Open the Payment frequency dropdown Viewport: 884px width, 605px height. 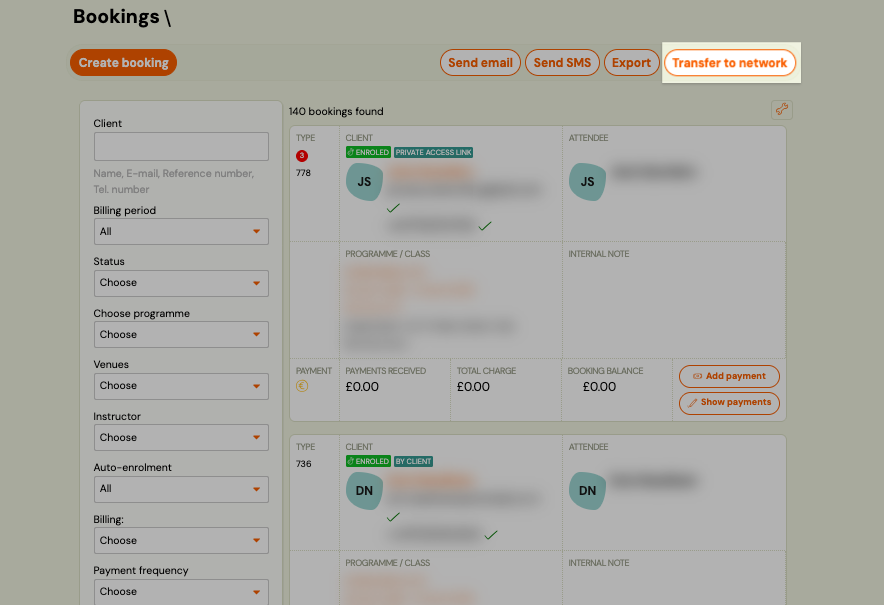(180, 592)
